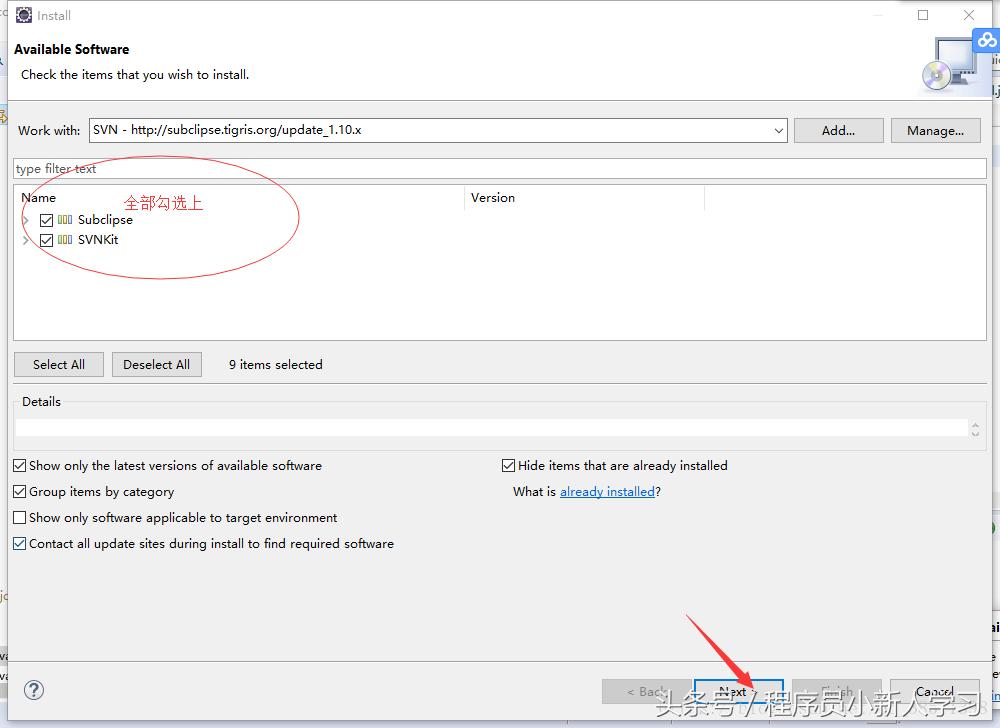The height and width of the screenshot is (728, 1000).
Task: Click the up arrow on Details scroller
Action: pyautogui.click(x=975, y=423)
